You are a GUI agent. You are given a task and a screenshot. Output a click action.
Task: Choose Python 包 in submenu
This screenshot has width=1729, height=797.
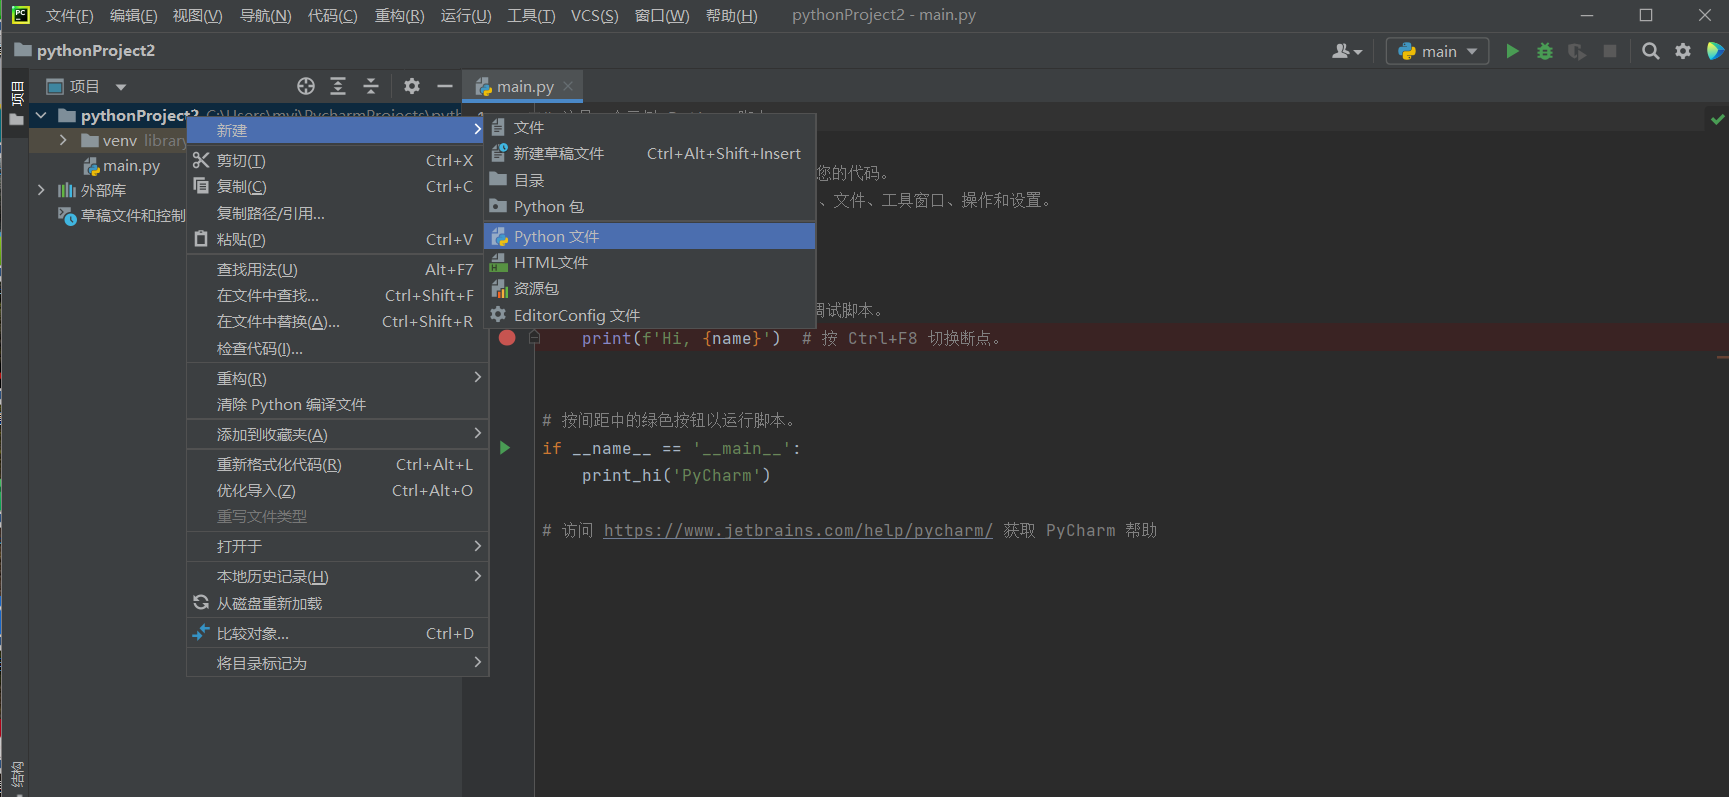(650, 206)
